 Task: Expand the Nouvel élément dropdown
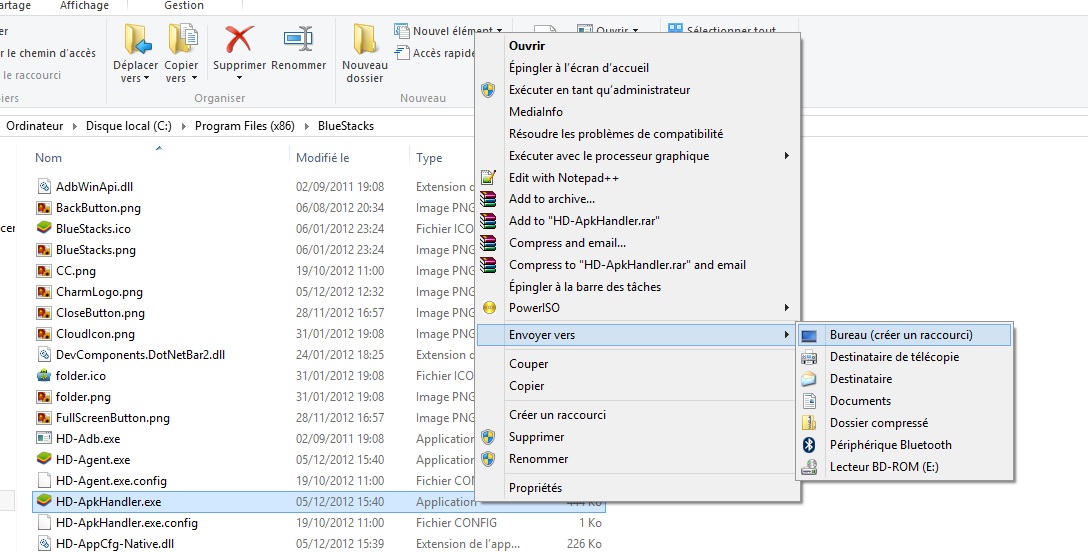(500, 31)
